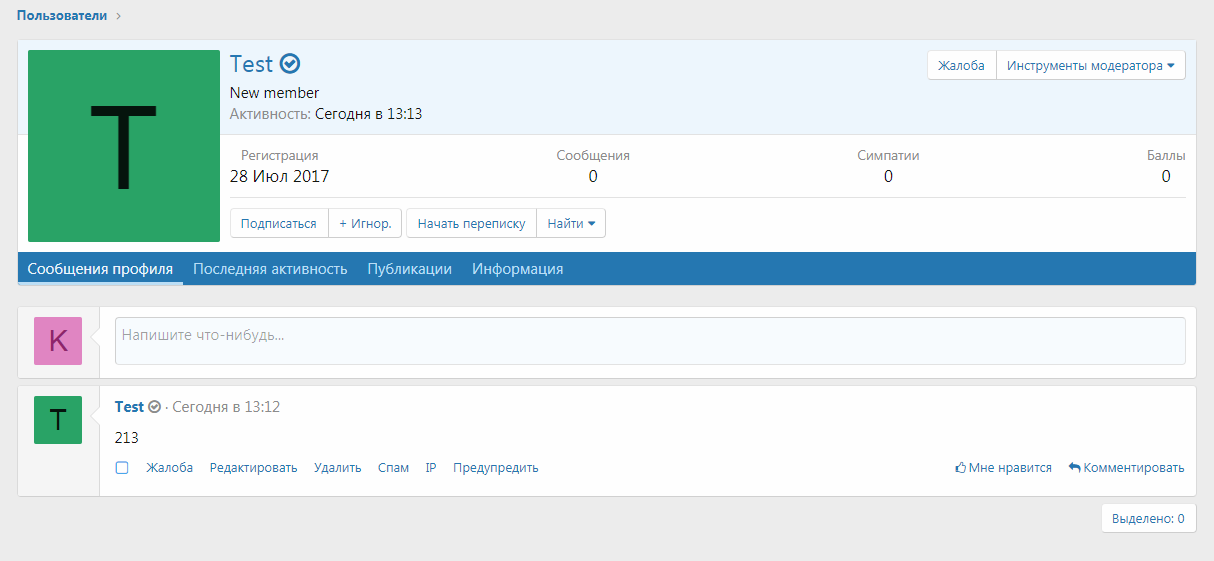1214x561 pixels.
Task: Click the large green T profile avatar
Action: tap(124, 146)
